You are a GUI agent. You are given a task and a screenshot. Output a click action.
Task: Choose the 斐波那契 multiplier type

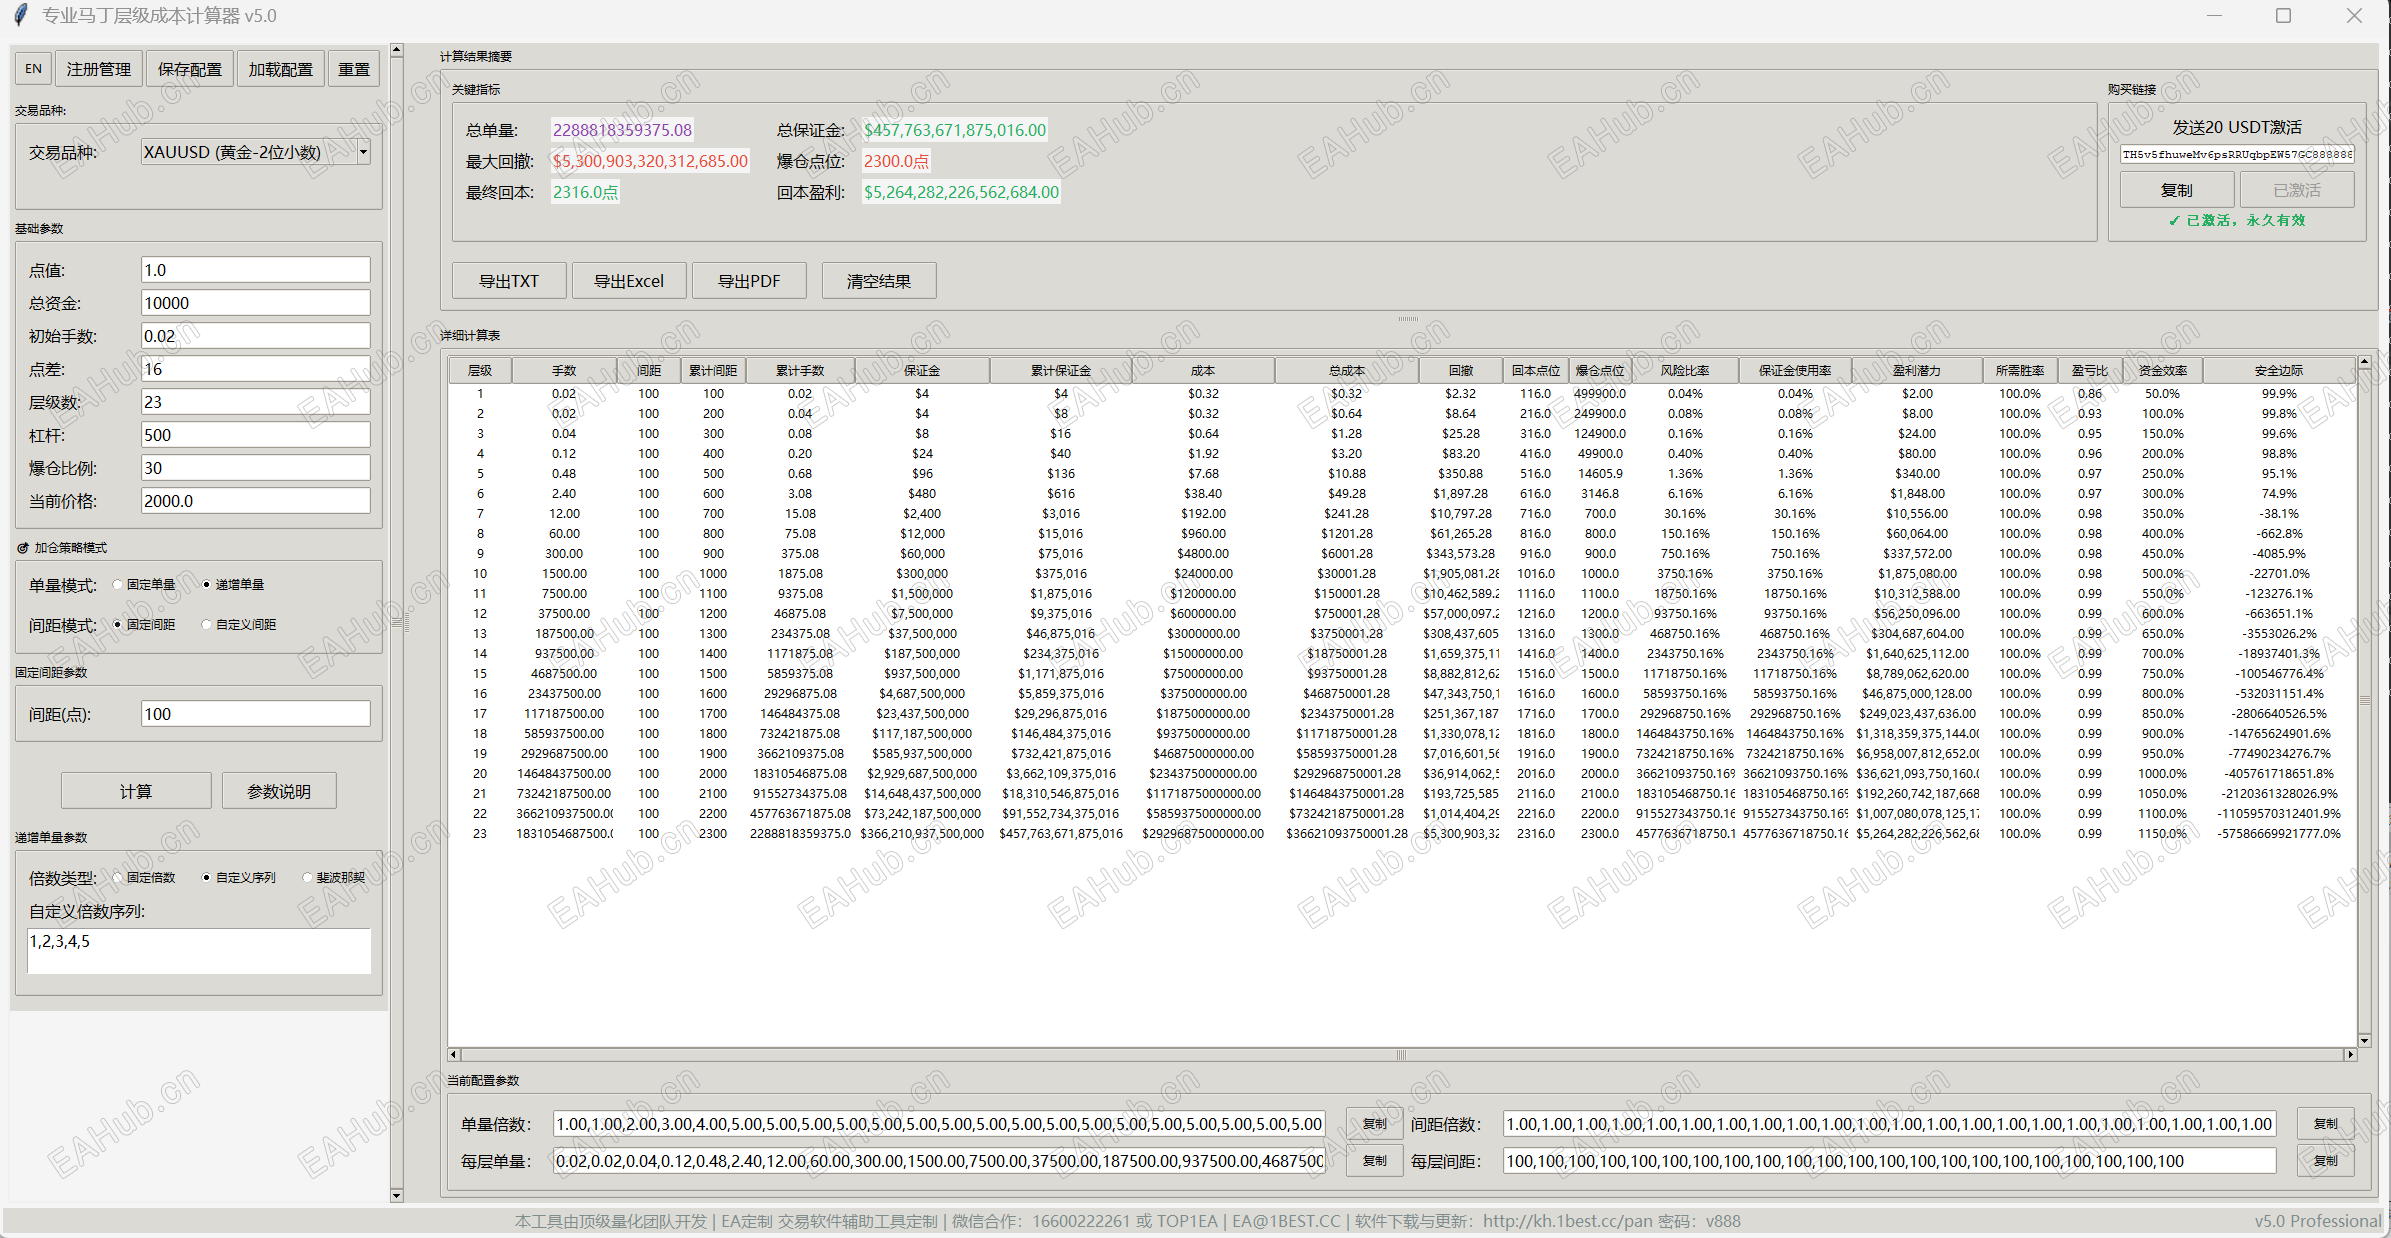308,878
